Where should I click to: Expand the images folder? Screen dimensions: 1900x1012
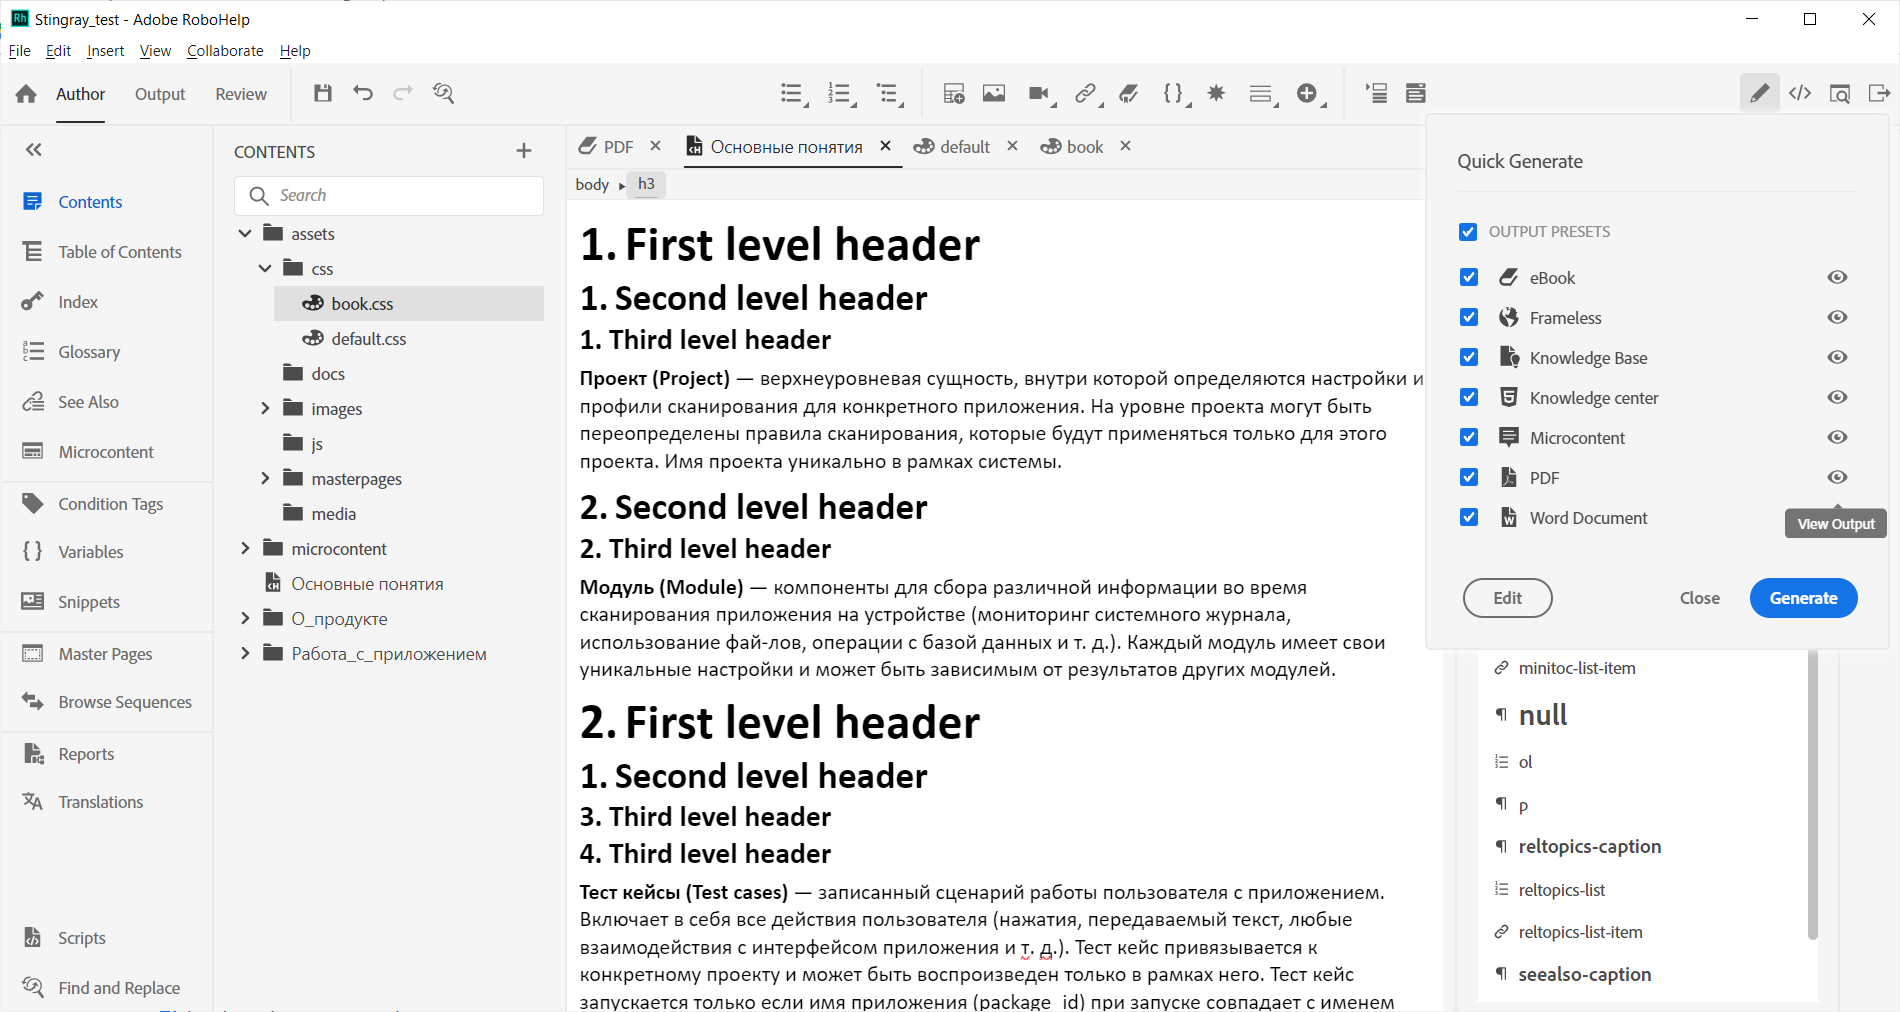(x=265, y=408)
